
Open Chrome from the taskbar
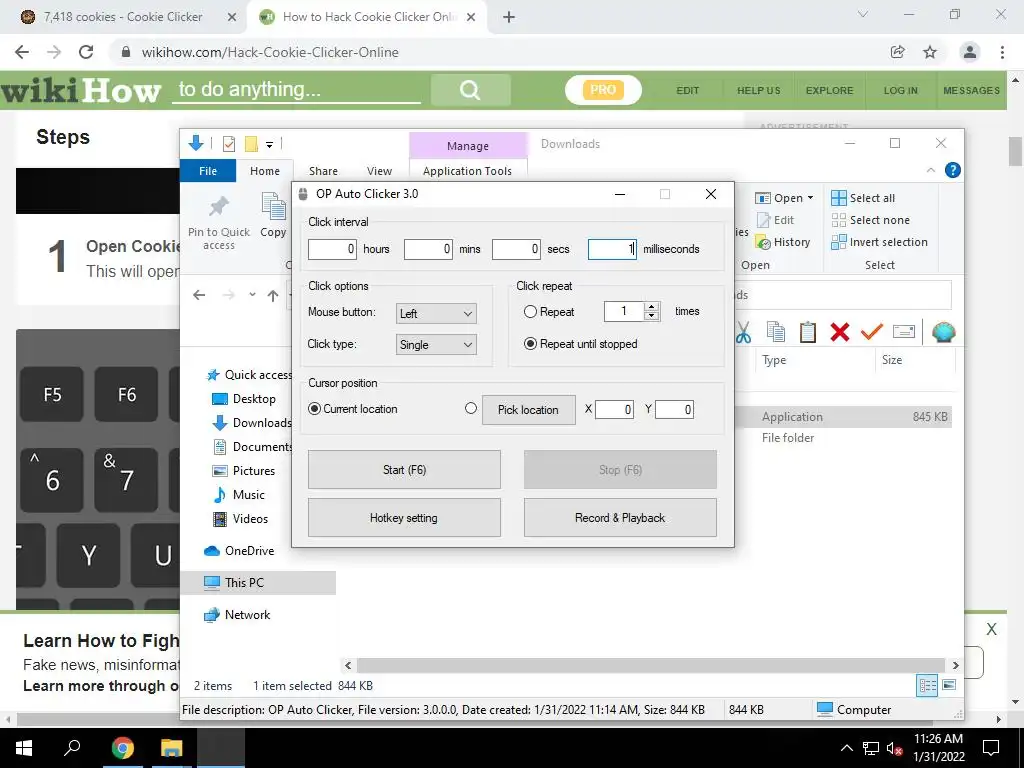pos(122,748)
